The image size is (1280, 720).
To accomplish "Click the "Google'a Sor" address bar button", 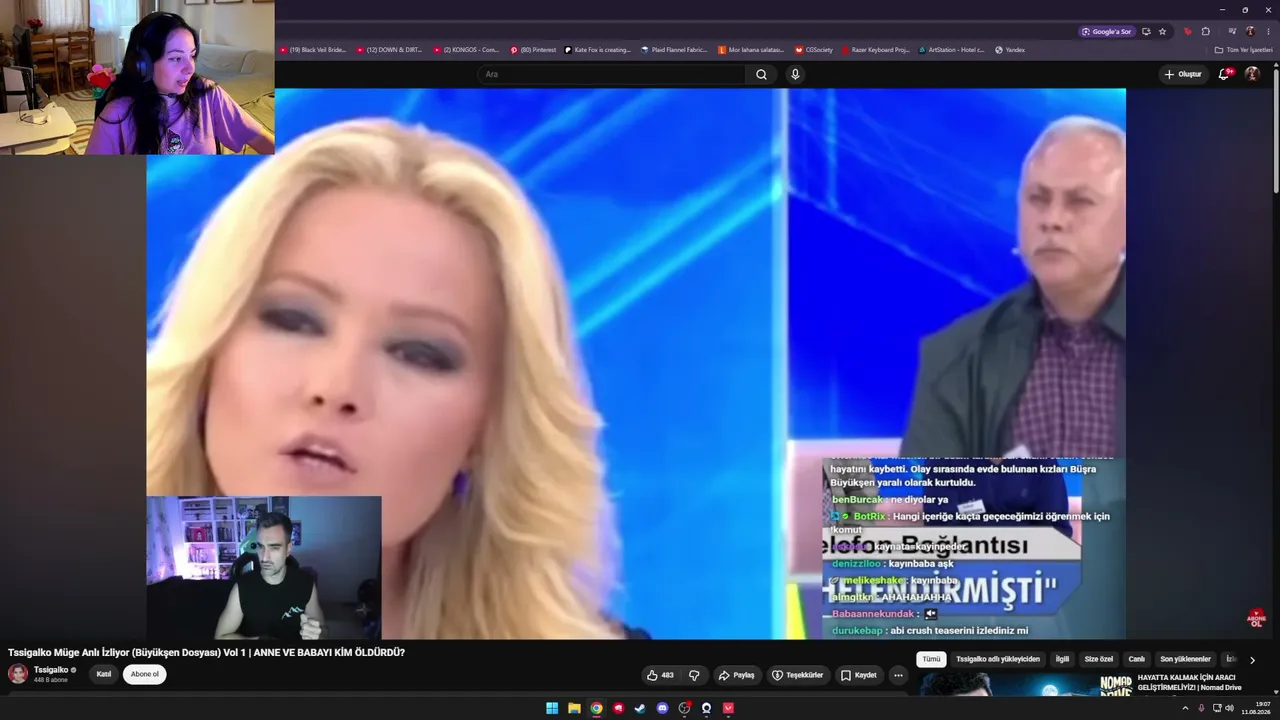I will click(1106, 31).
